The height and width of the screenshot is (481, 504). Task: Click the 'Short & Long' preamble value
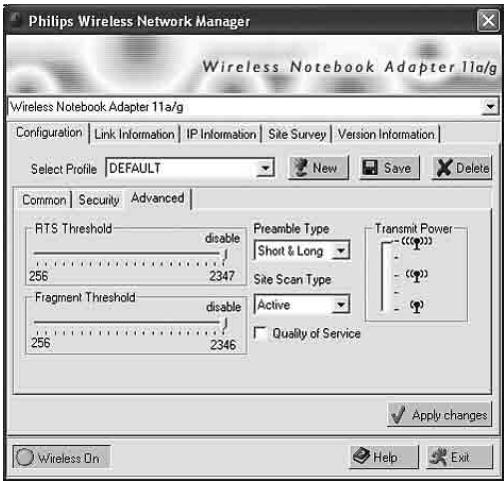(290, 251)
